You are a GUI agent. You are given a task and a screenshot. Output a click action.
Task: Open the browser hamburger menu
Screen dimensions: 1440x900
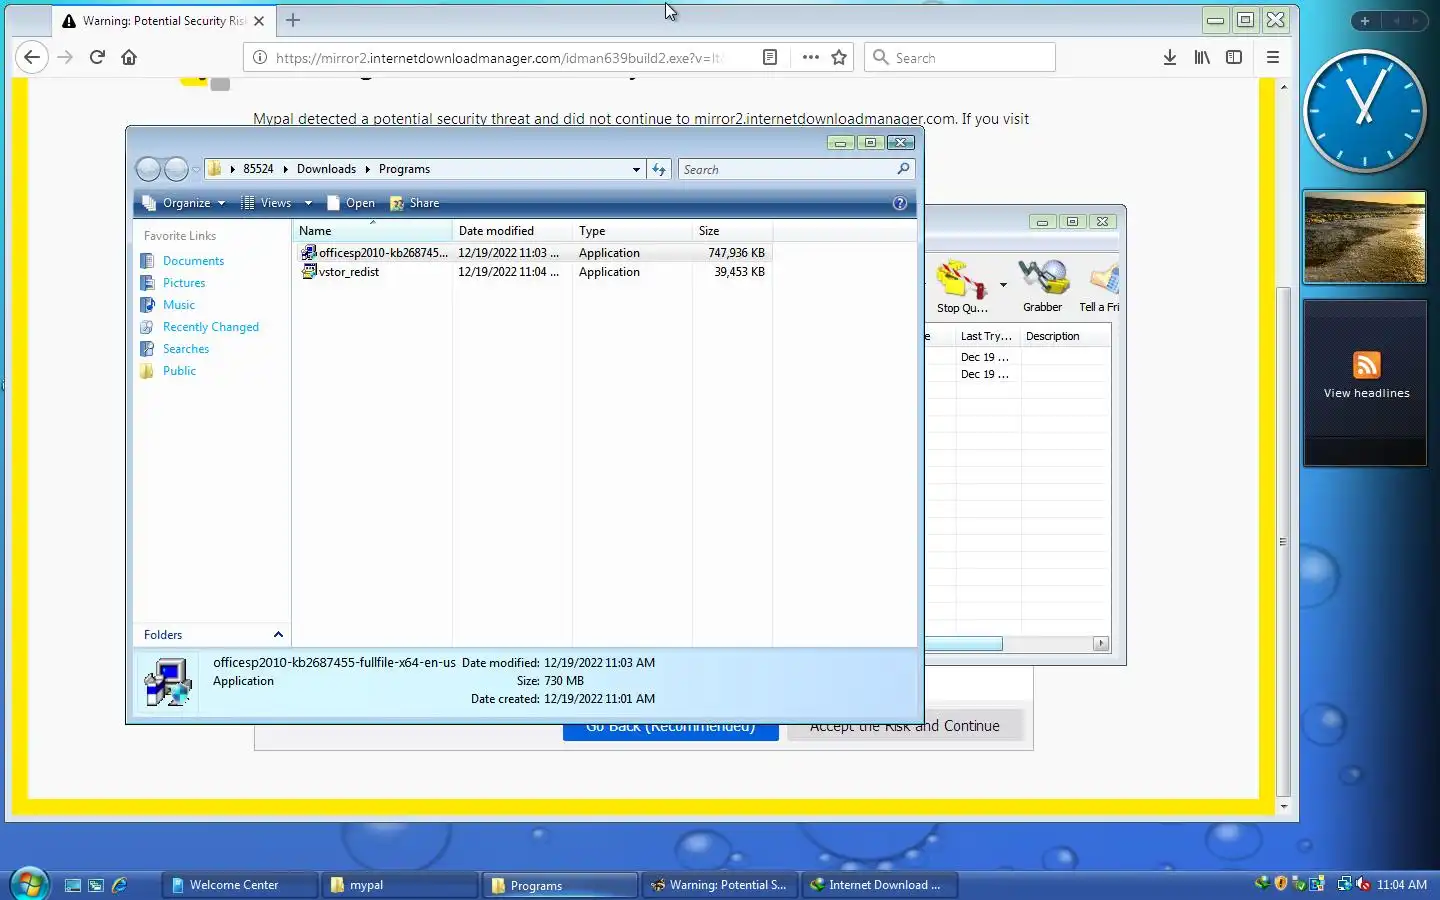(x=1273, y=57)
